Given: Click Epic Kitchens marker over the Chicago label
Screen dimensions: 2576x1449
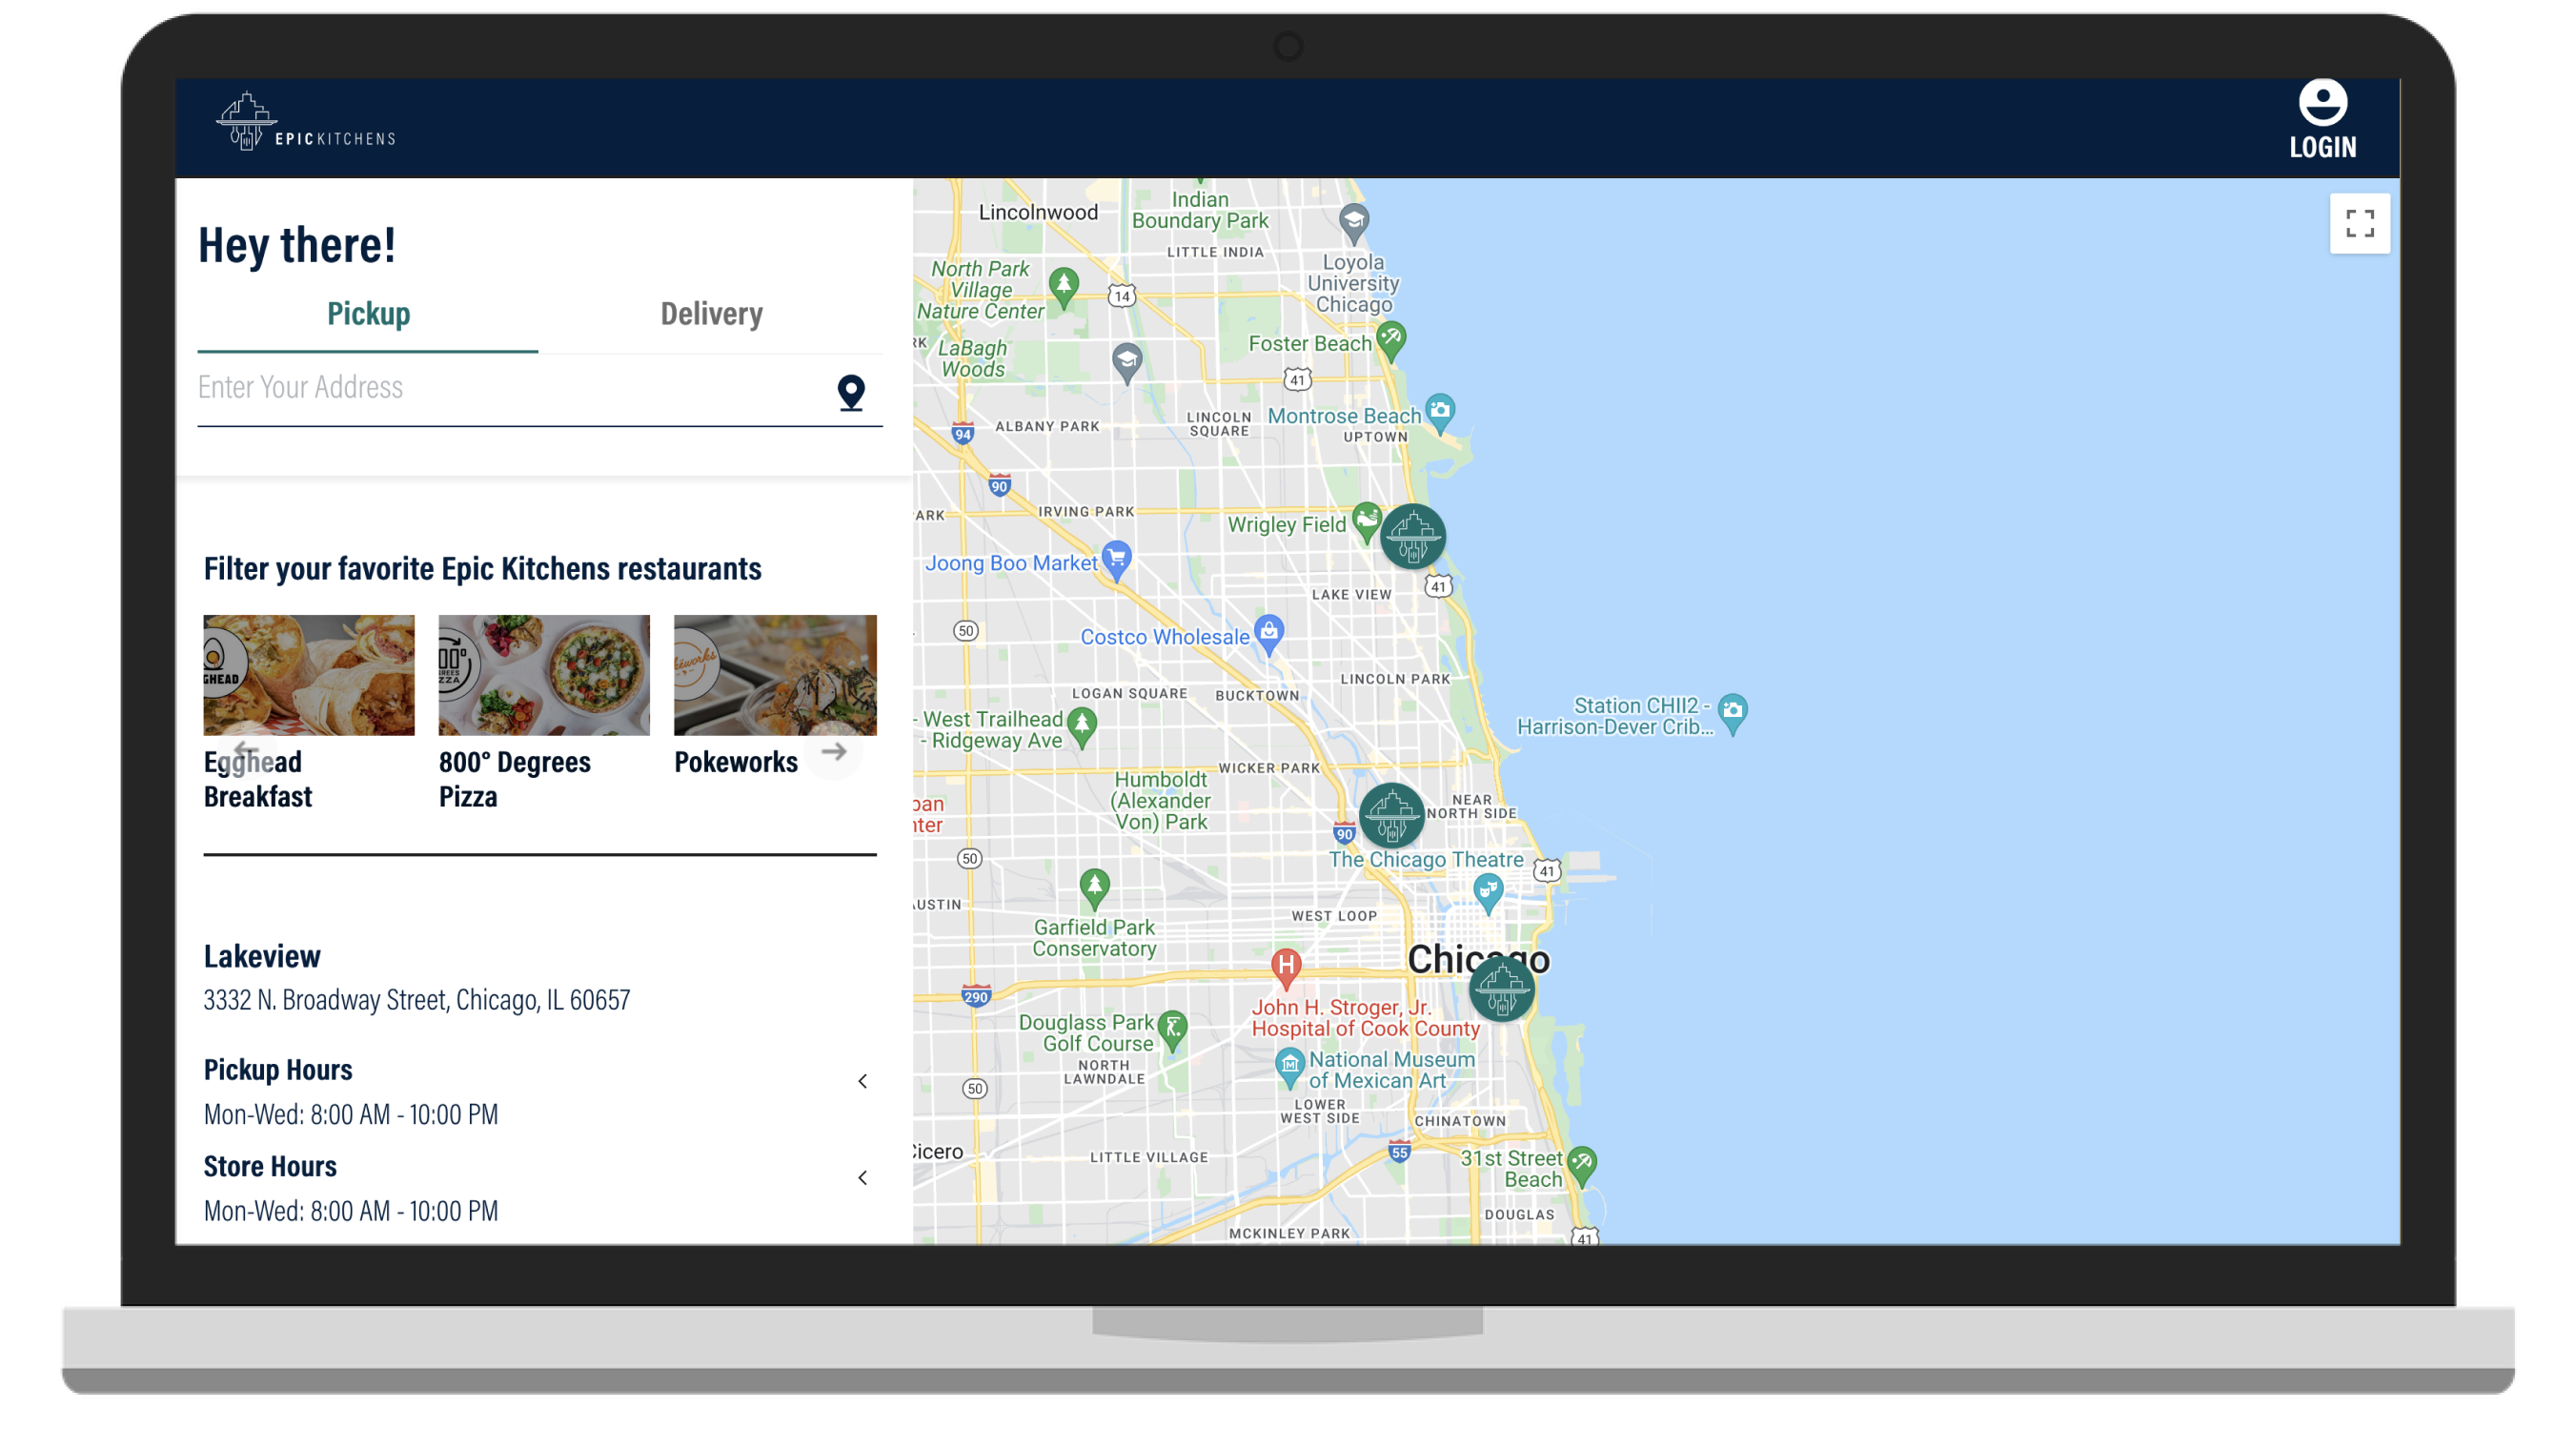Looking at the screenshot, I should click(1501, 989).
